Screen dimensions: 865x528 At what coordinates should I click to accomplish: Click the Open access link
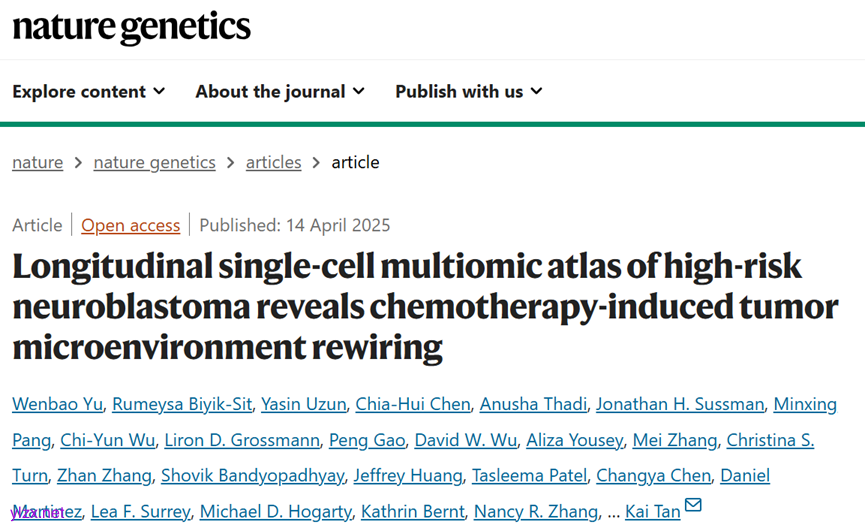click(130, 225)
